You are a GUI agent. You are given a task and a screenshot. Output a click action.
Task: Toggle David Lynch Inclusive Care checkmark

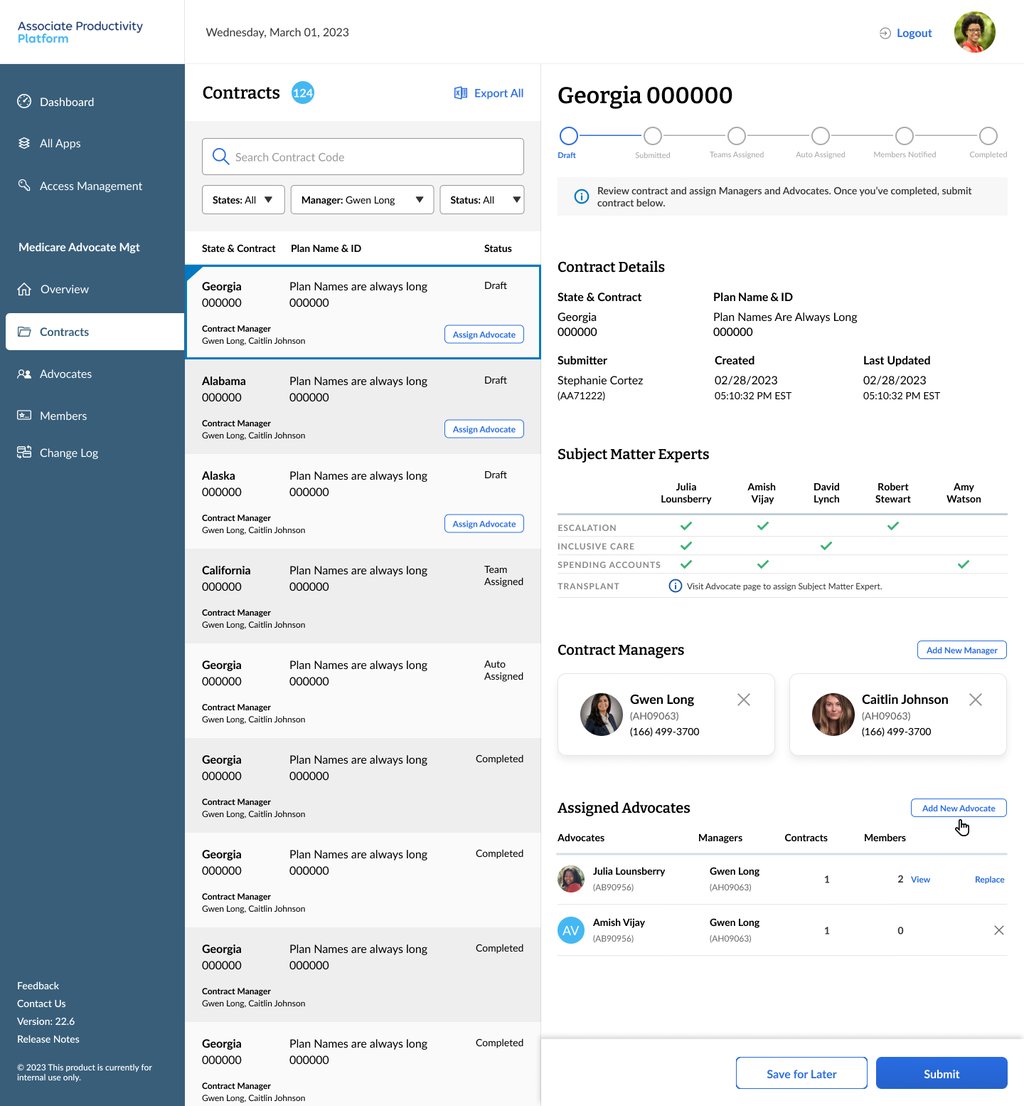[x=826, y=546]
